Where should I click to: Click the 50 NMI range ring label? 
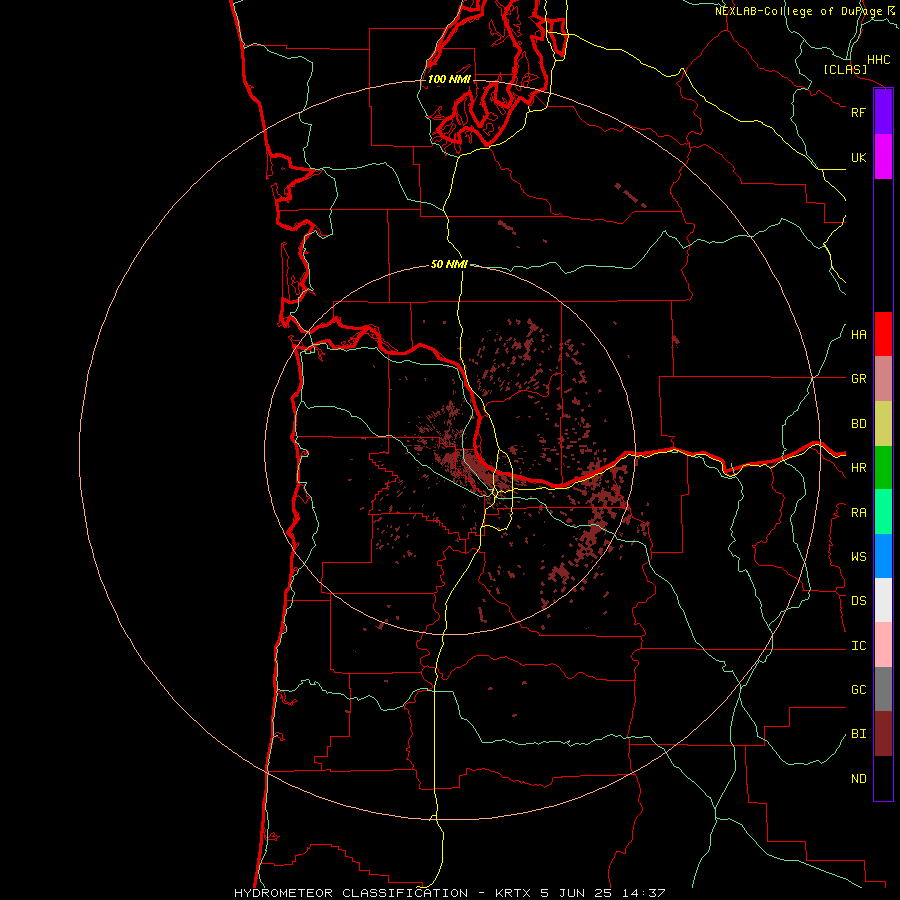coord(449,264)
